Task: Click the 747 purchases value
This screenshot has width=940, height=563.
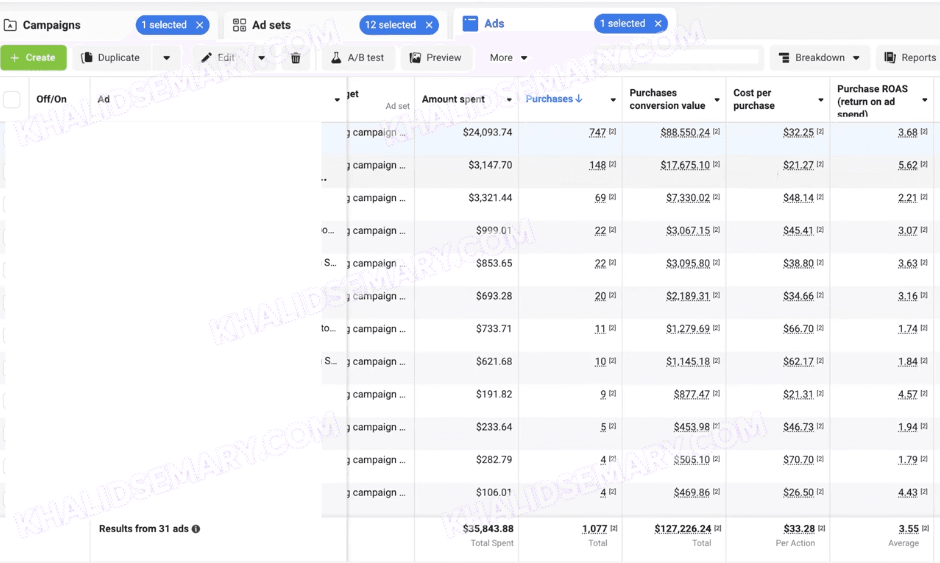Action: [597, 133]
